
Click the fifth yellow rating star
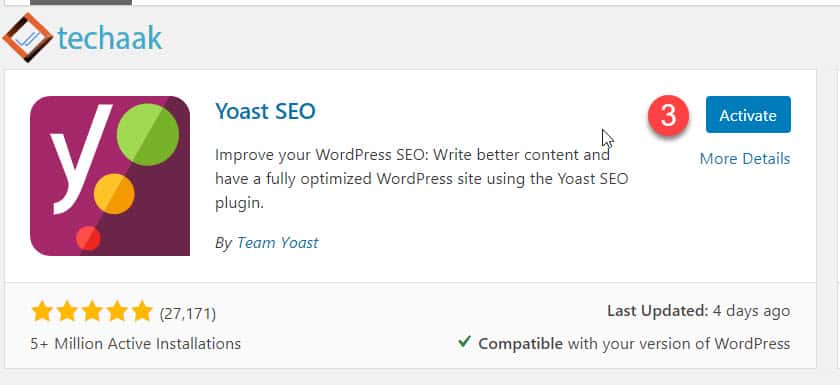(x=142, y=311)
